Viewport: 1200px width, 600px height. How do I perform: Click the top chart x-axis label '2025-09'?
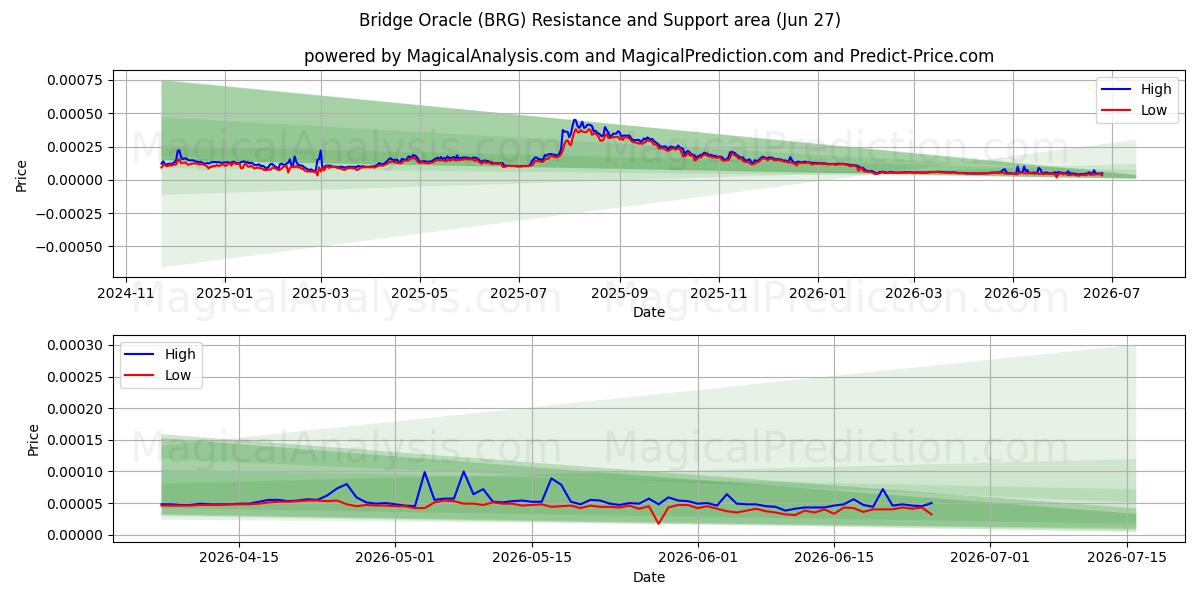pos(619,295)
